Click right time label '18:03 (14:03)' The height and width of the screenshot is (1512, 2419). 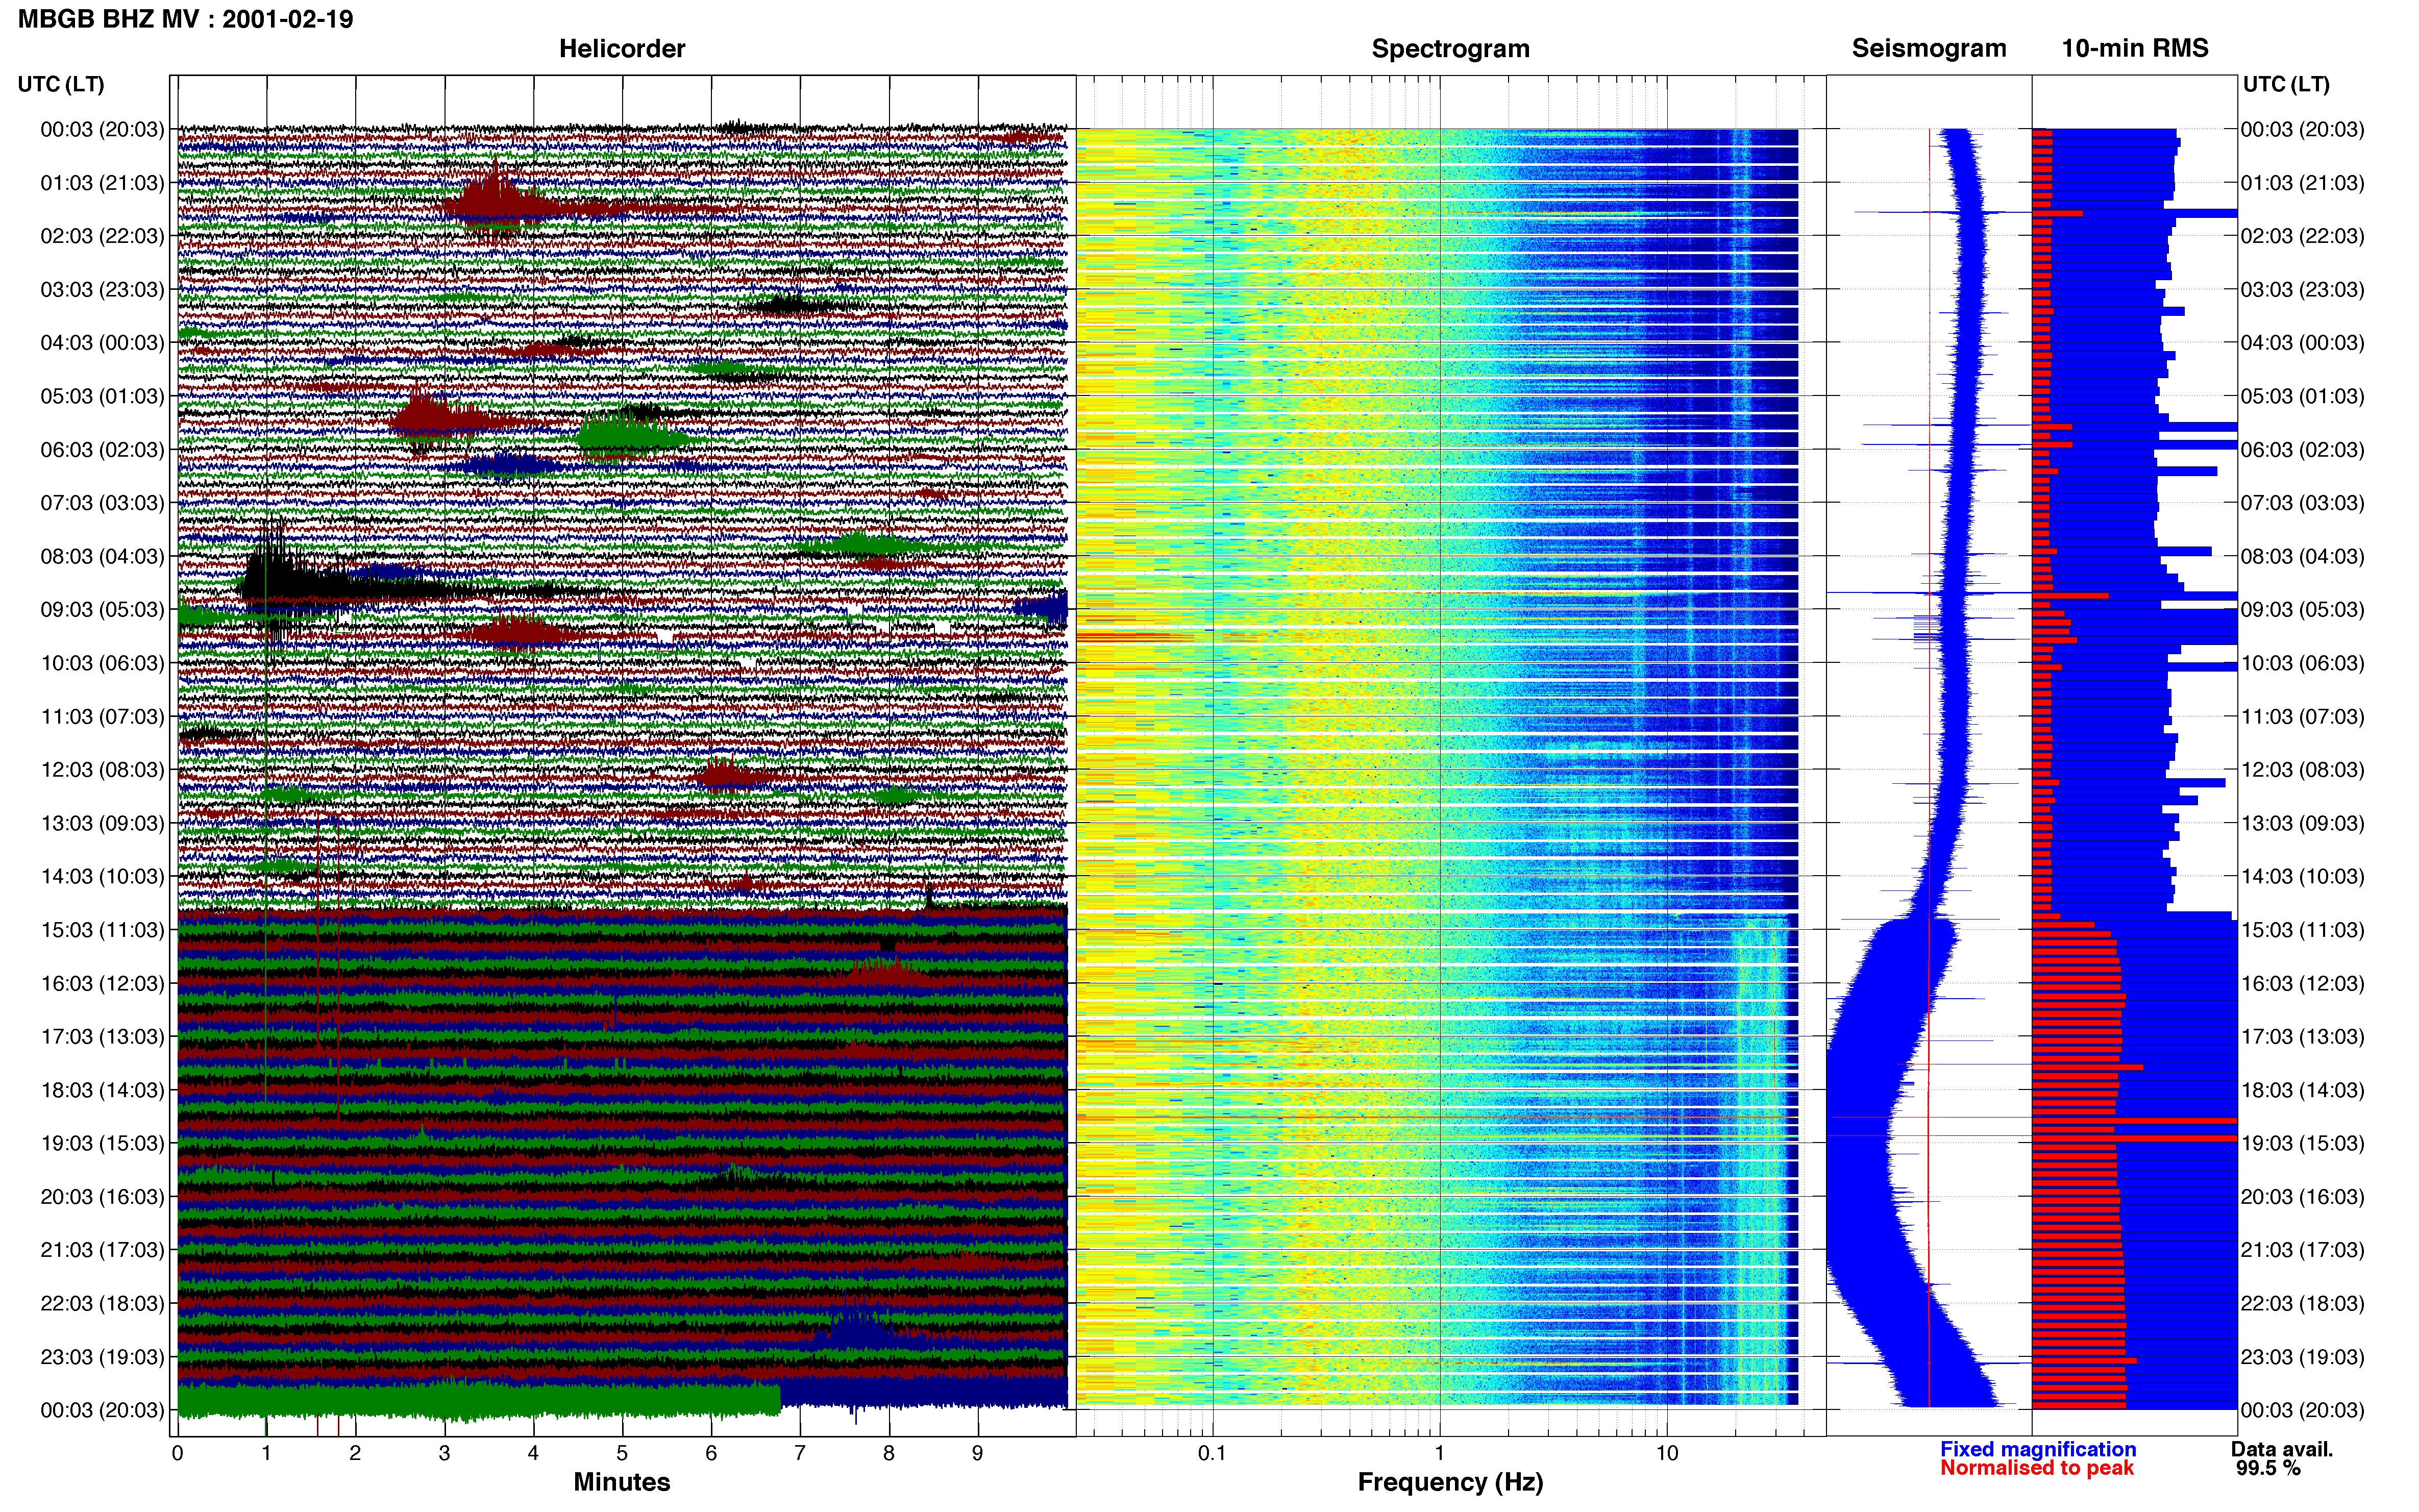click(2303, 1090)
